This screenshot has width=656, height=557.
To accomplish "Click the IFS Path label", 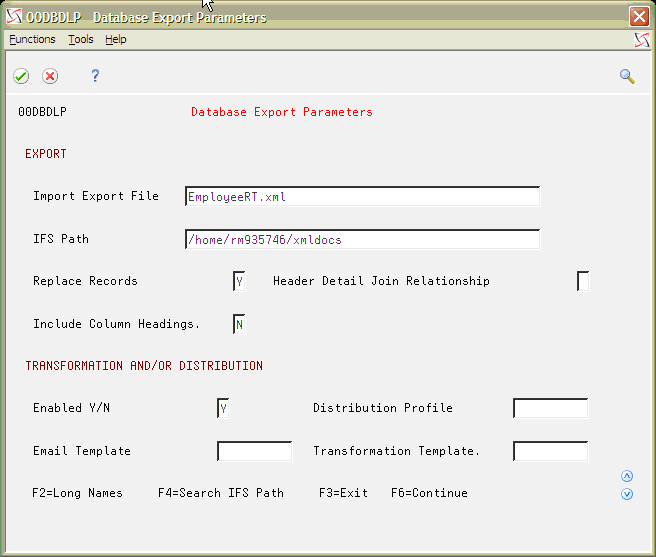I will (61, 239).
